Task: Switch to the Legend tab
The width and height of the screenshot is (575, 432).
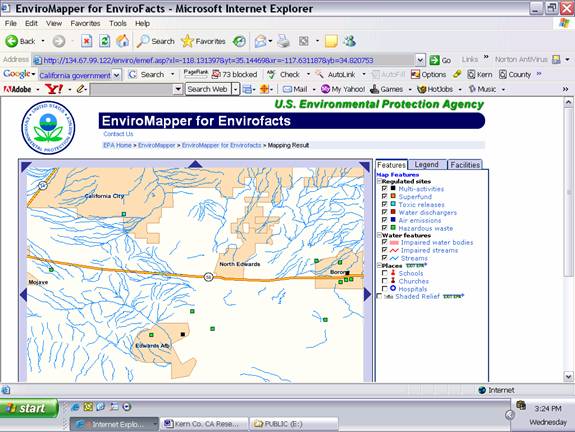Action: [x=427, y=165]
